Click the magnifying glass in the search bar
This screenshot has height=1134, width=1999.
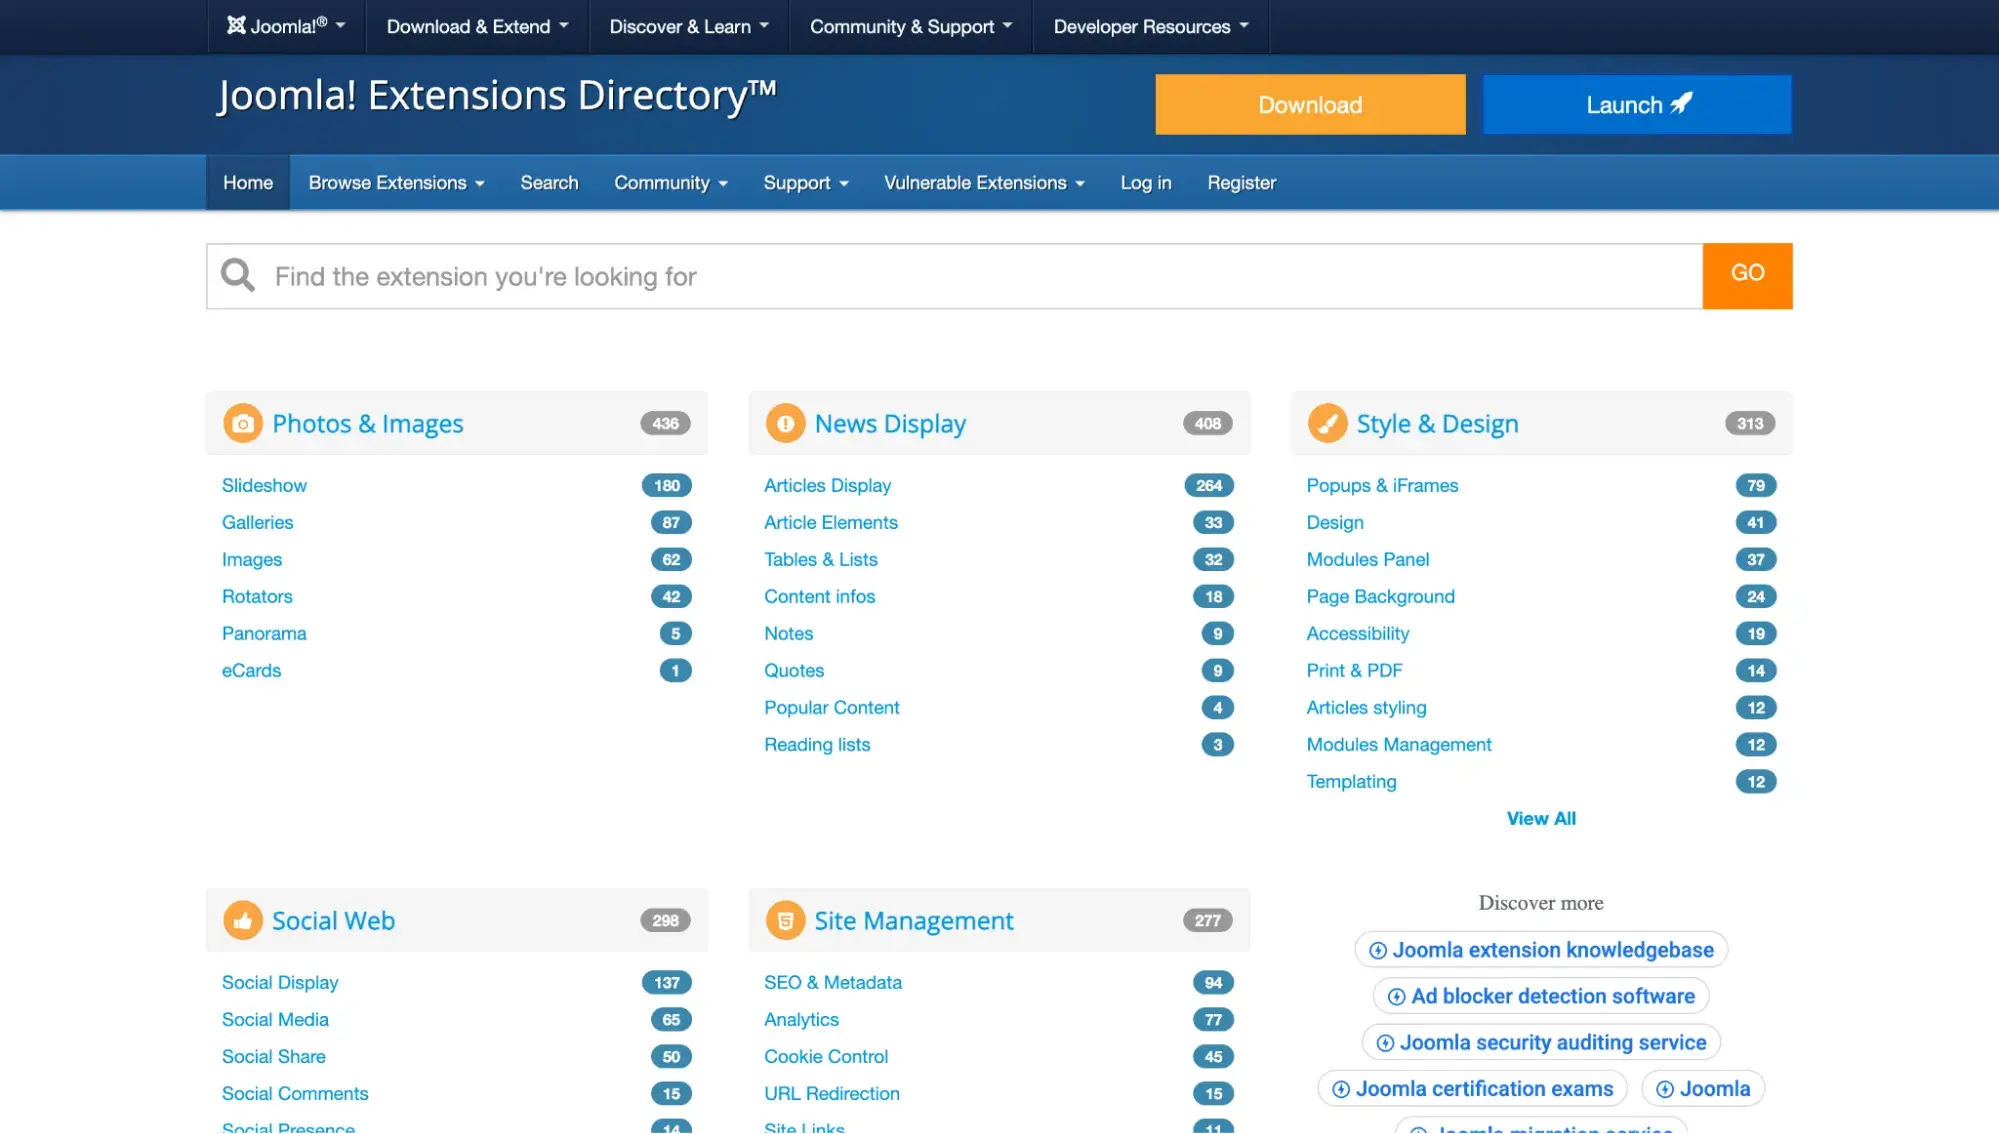pos(237,275)
